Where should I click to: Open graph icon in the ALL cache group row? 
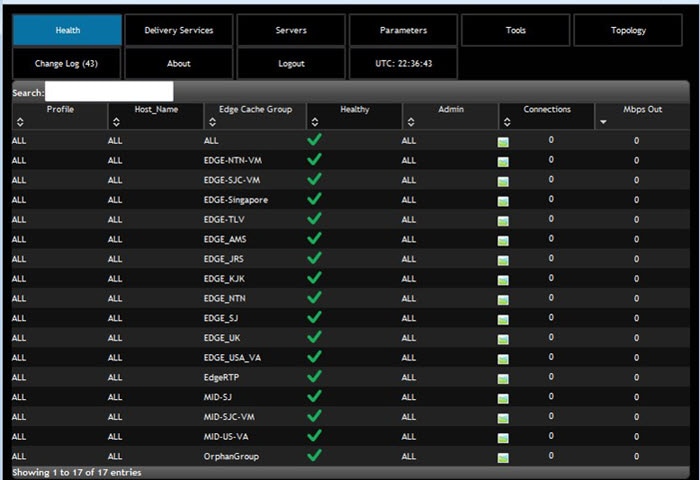pos(503,142)
